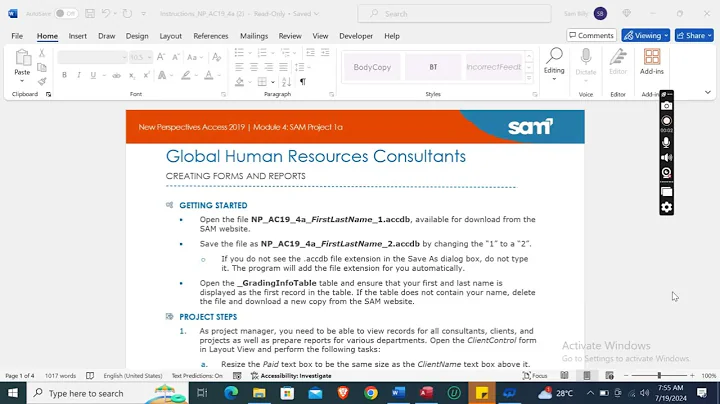Open the Editing dropdown
Viewport: 720px width, 404px height.
point(554,65)
